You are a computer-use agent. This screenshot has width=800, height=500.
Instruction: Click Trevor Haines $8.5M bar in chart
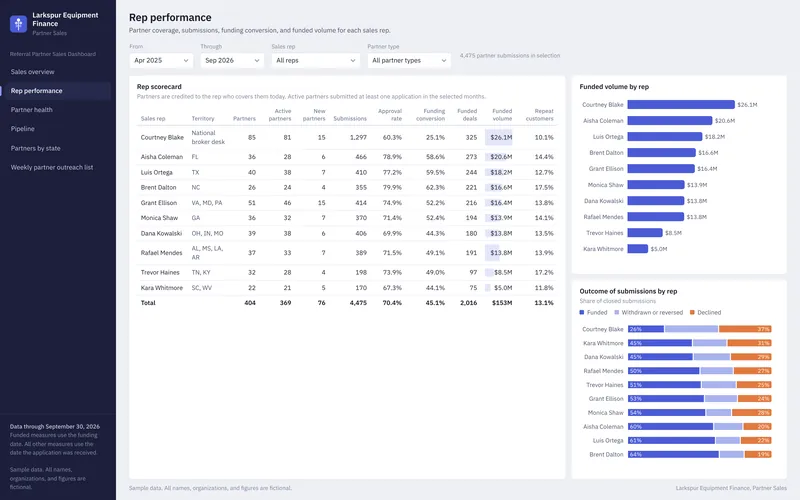[x=645, y=233]
